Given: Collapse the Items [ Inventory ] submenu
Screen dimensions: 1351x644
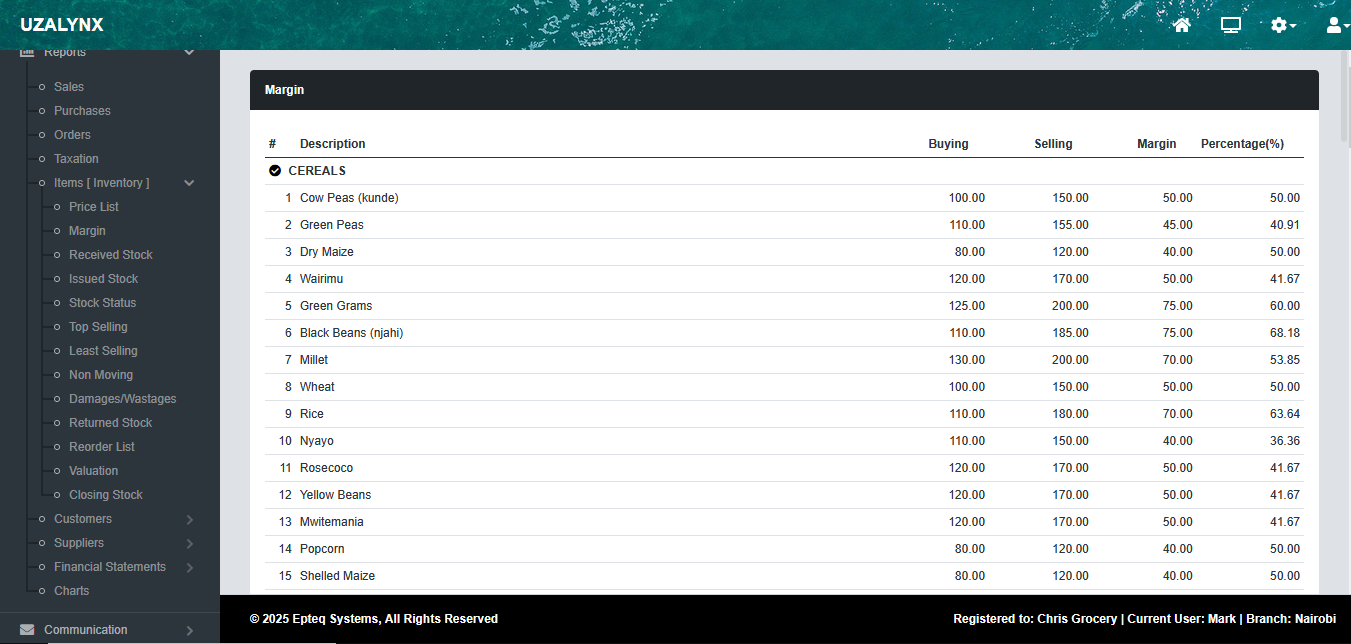Looking at the screenshot, I should click(189, 183).
